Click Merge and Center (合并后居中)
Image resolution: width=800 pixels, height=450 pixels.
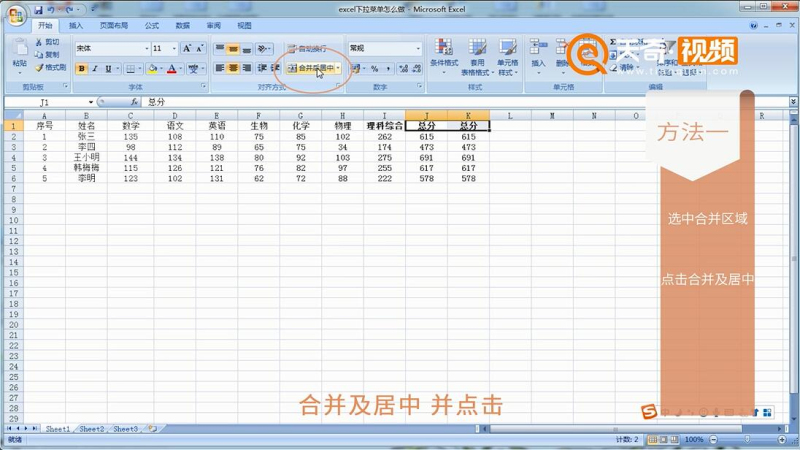tap(311, 68)
